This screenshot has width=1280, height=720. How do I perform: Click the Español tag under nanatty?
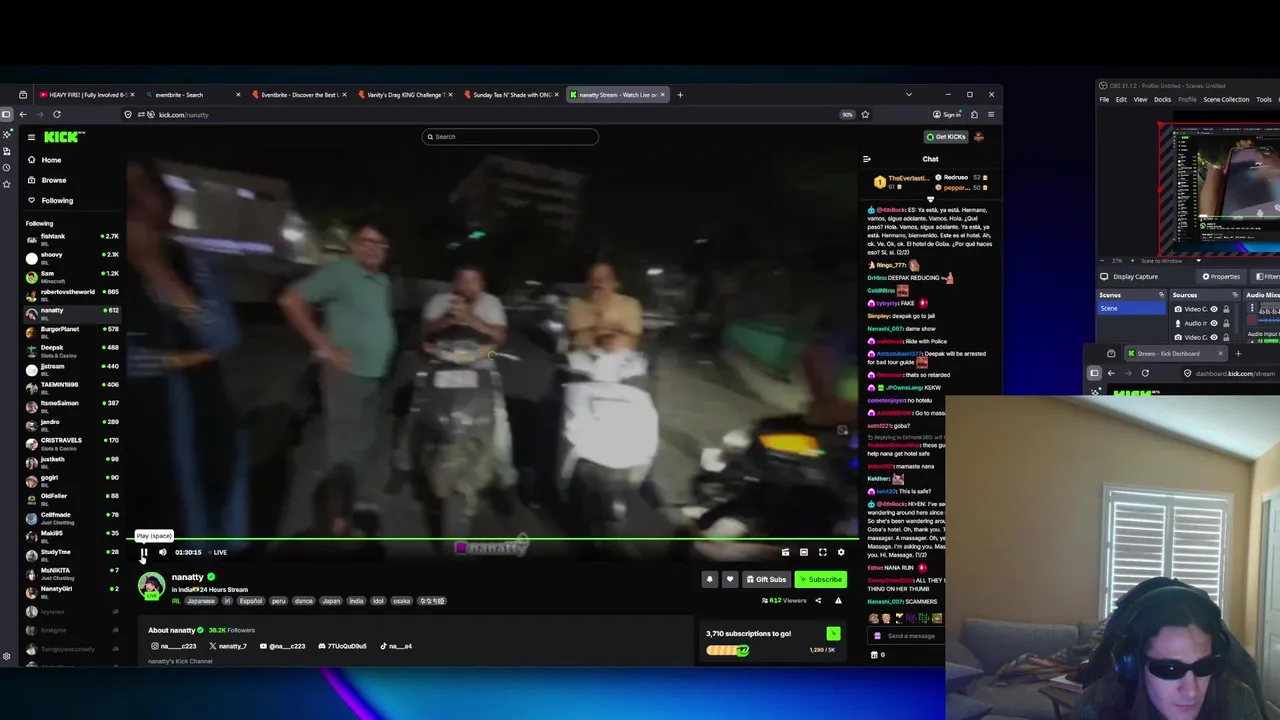[250, 601]
